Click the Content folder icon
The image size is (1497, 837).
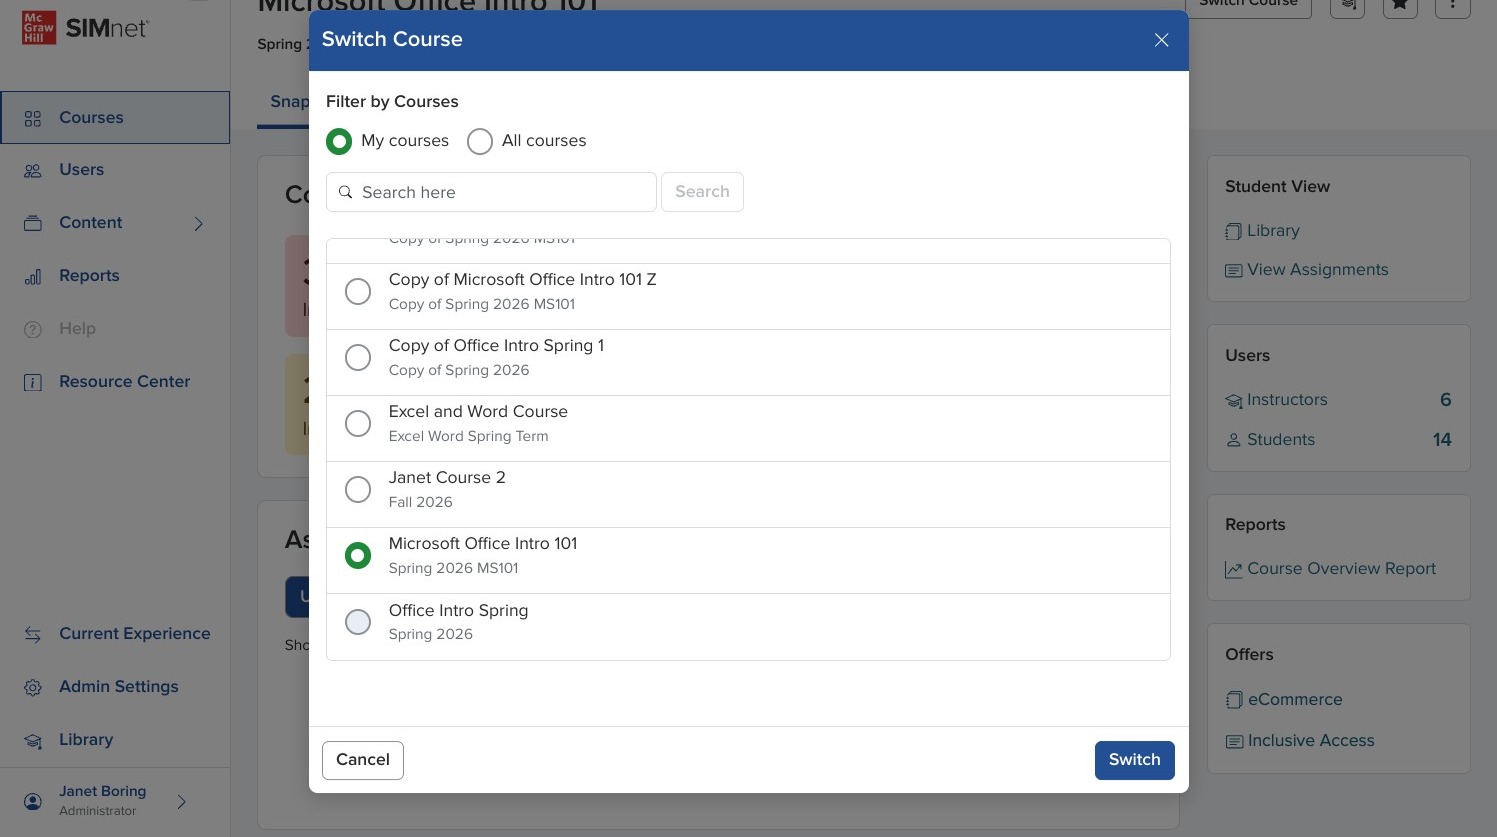33,223
